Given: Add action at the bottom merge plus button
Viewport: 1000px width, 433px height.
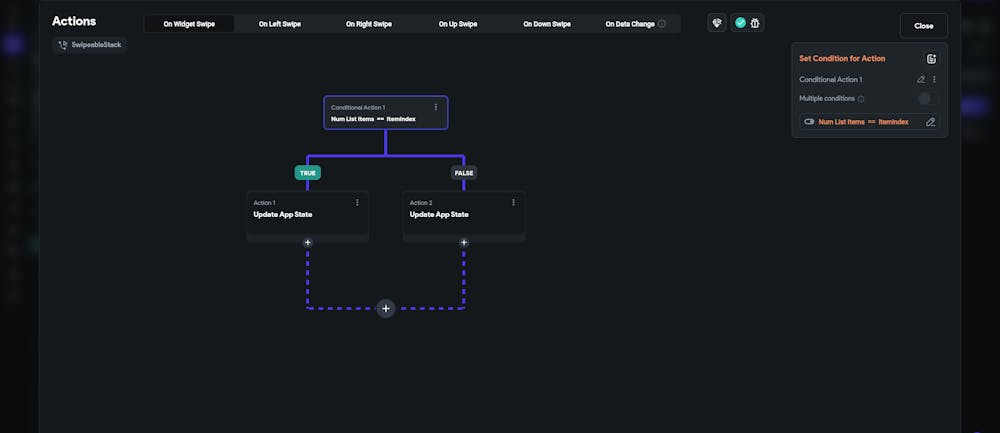Looking at the screenshot, I should tap(386, 308).
